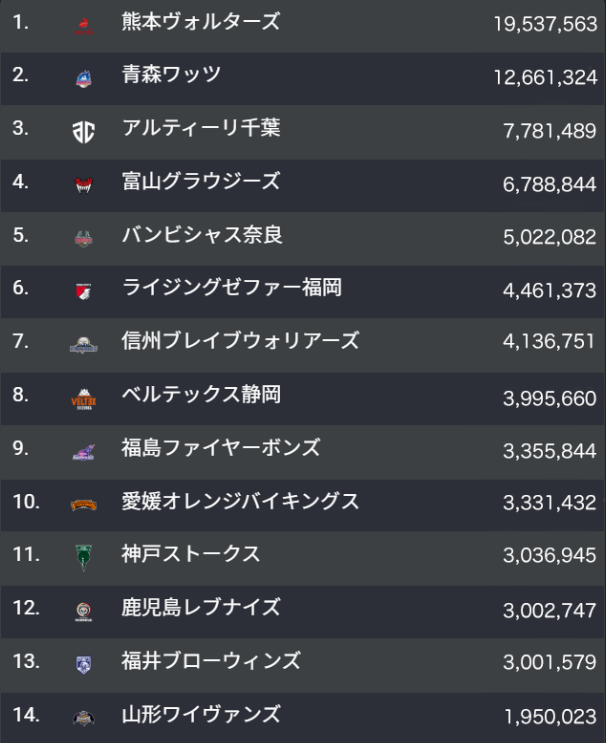This screenshot has width=606, height=743.
Task: Open the 福島ファイヤーボンズ team link
Action: (221, 448)
